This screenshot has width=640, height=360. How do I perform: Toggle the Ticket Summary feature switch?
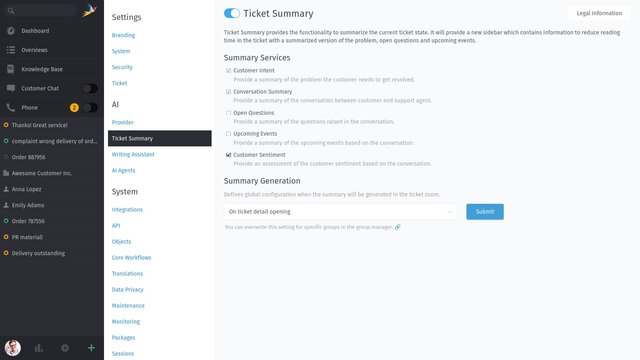click(x=232, y=13)
